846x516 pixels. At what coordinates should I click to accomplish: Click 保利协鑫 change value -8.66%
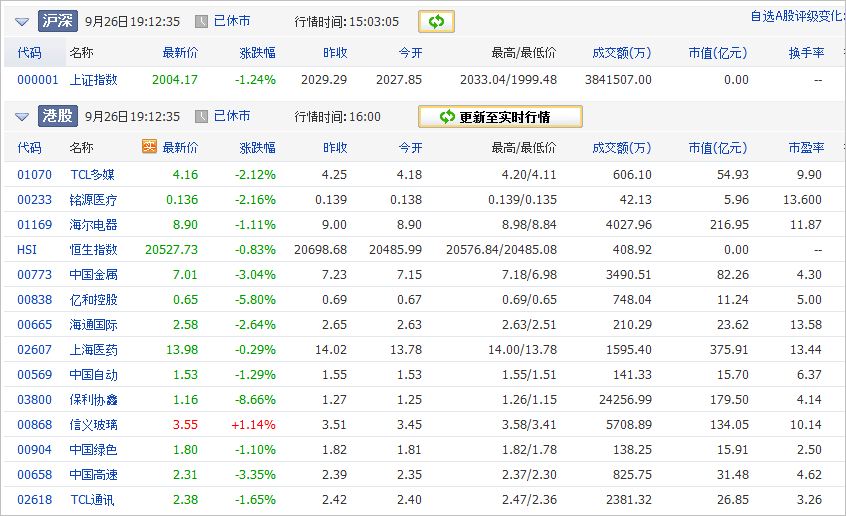pos(255,400)
